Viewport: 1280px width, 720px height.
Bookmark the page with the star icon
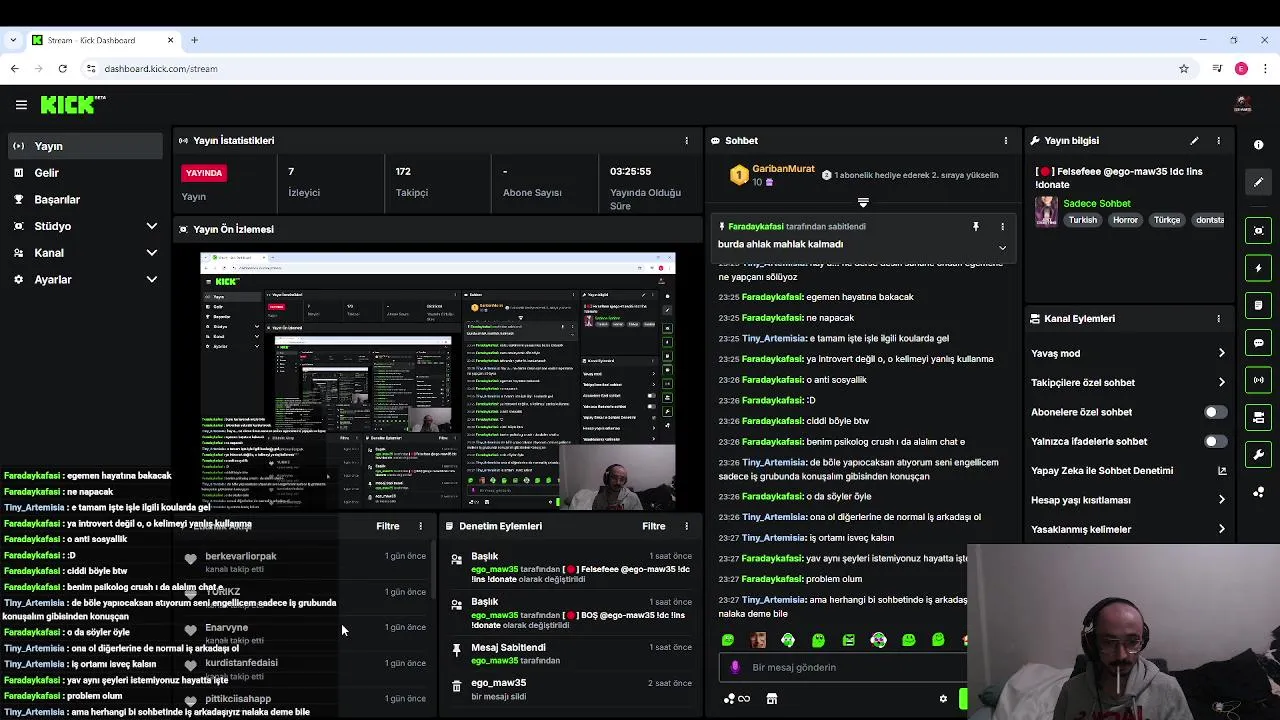click(x=1184, y=69)
